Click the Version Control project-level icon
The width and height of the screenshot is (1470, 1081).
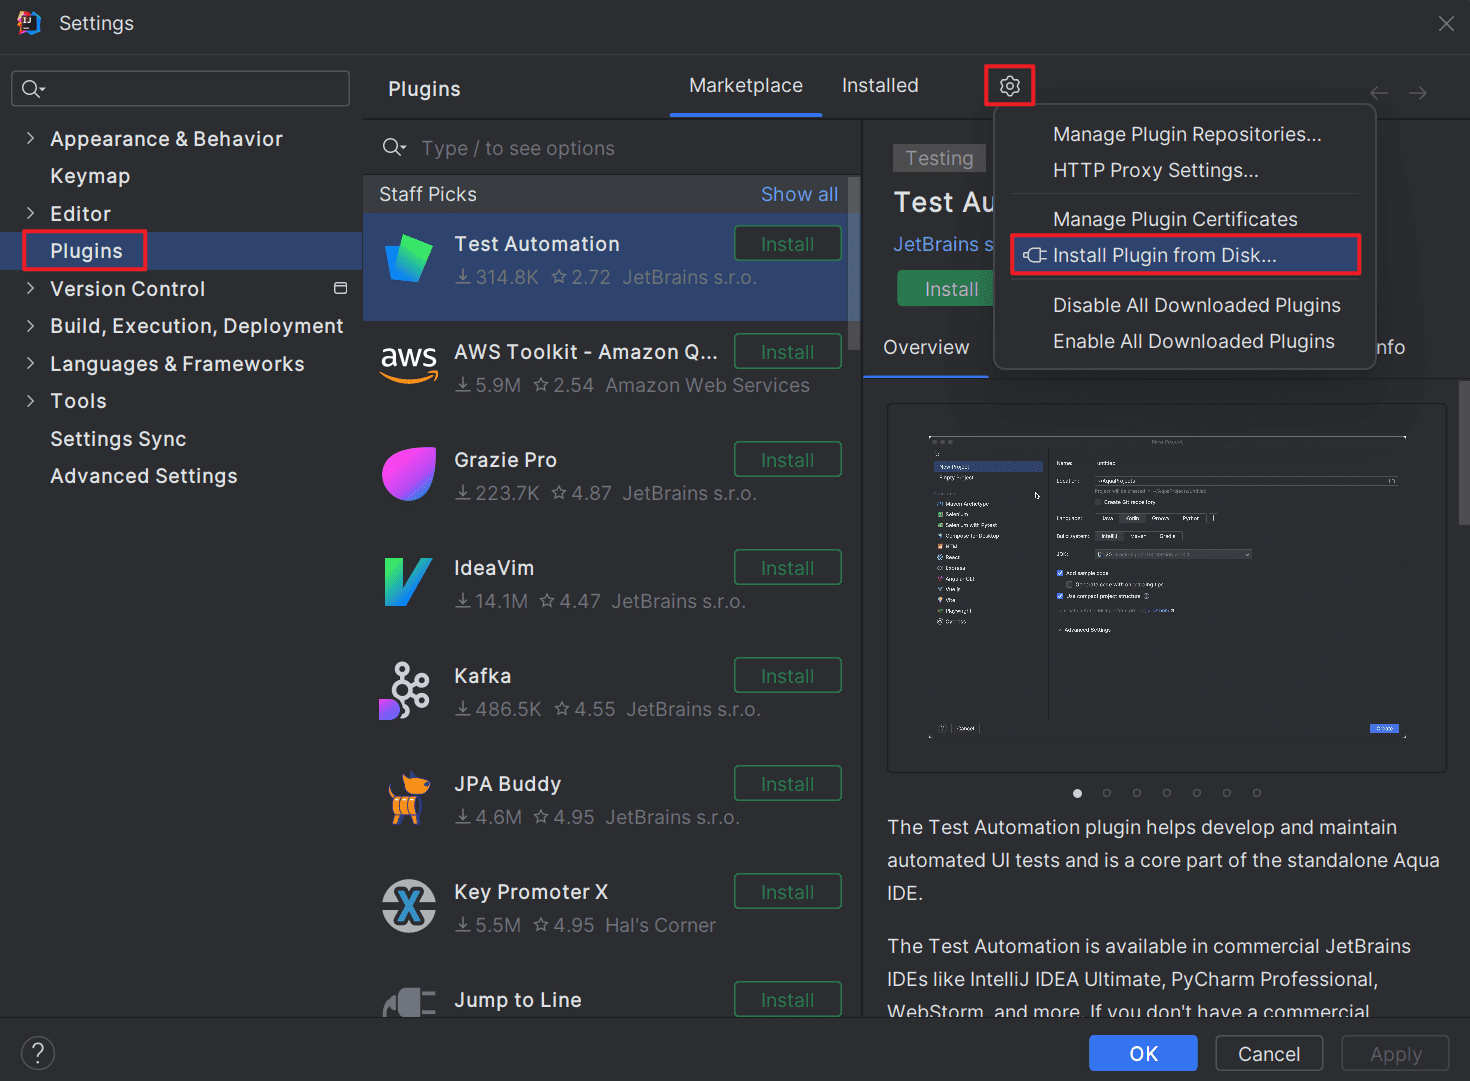340,288
